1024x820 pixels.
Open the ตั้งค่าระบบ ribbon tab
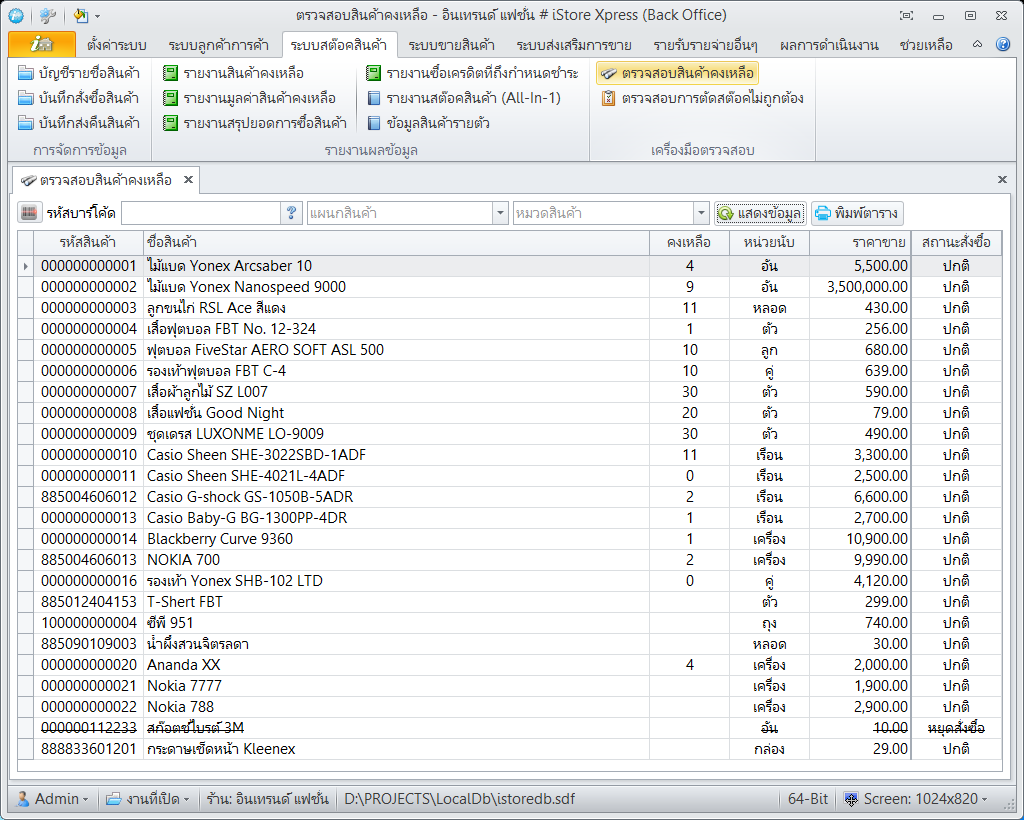(116, 45)
